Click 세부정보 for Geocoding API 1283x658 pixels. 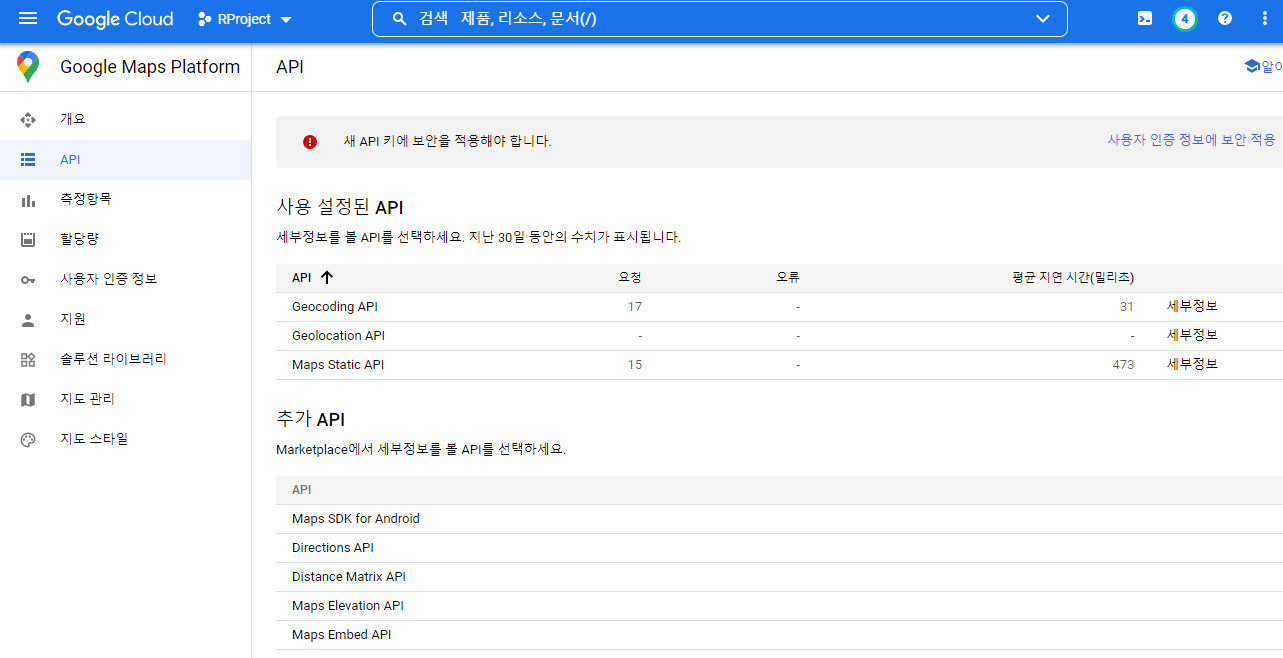pyautogui.click(x=1192, y=306)
